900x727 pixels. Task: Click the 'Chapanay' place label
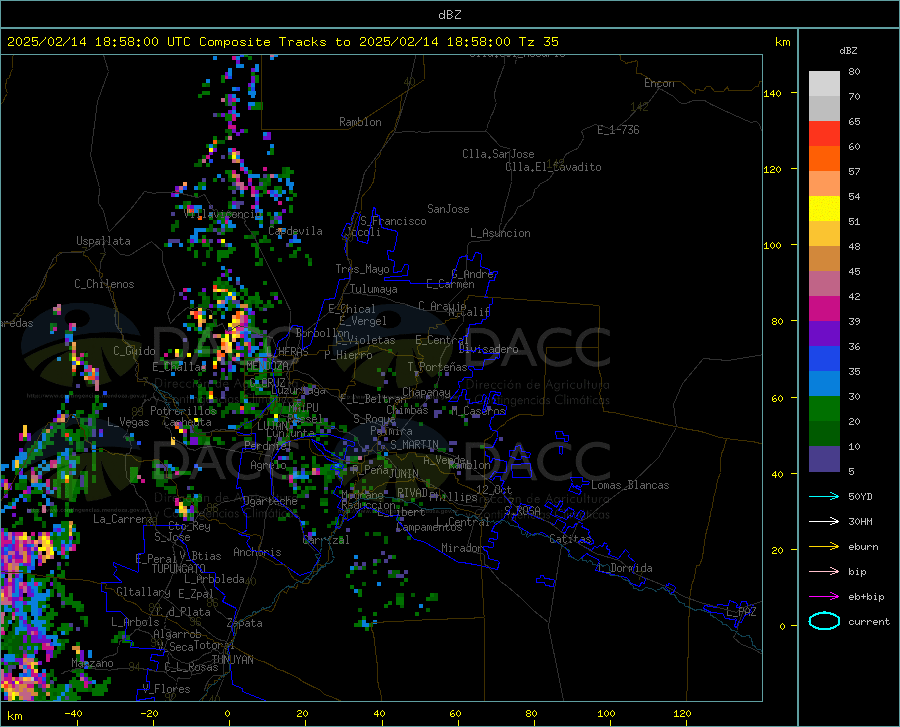(x=426, y=392)
